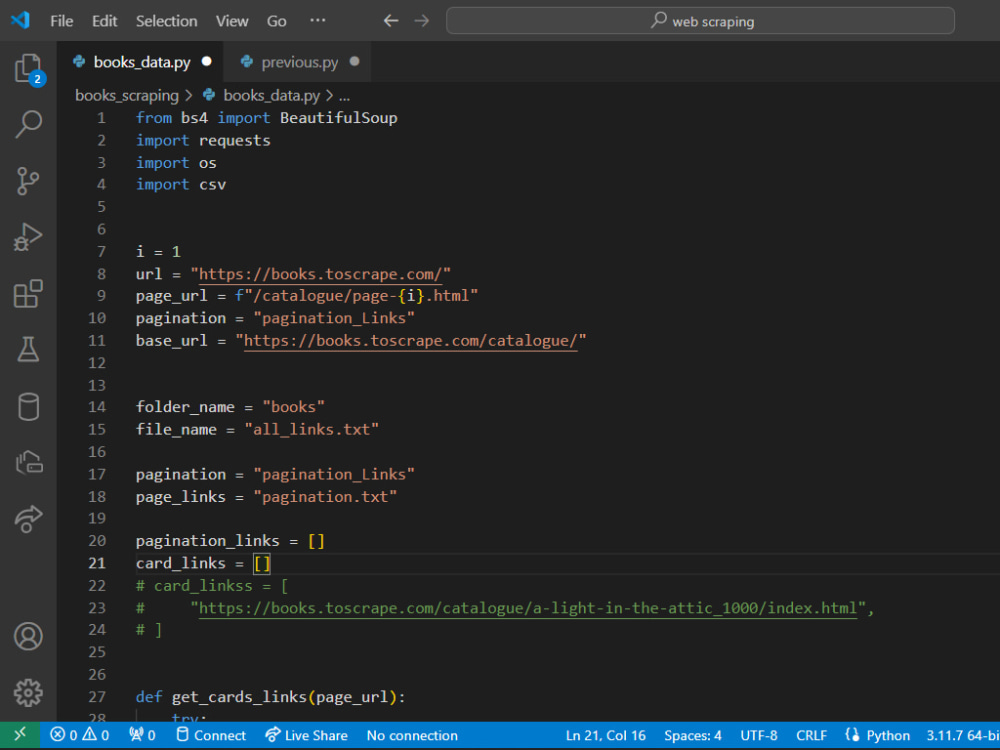Click the "all_links.txt" string on line 15

tap(312, 429)
